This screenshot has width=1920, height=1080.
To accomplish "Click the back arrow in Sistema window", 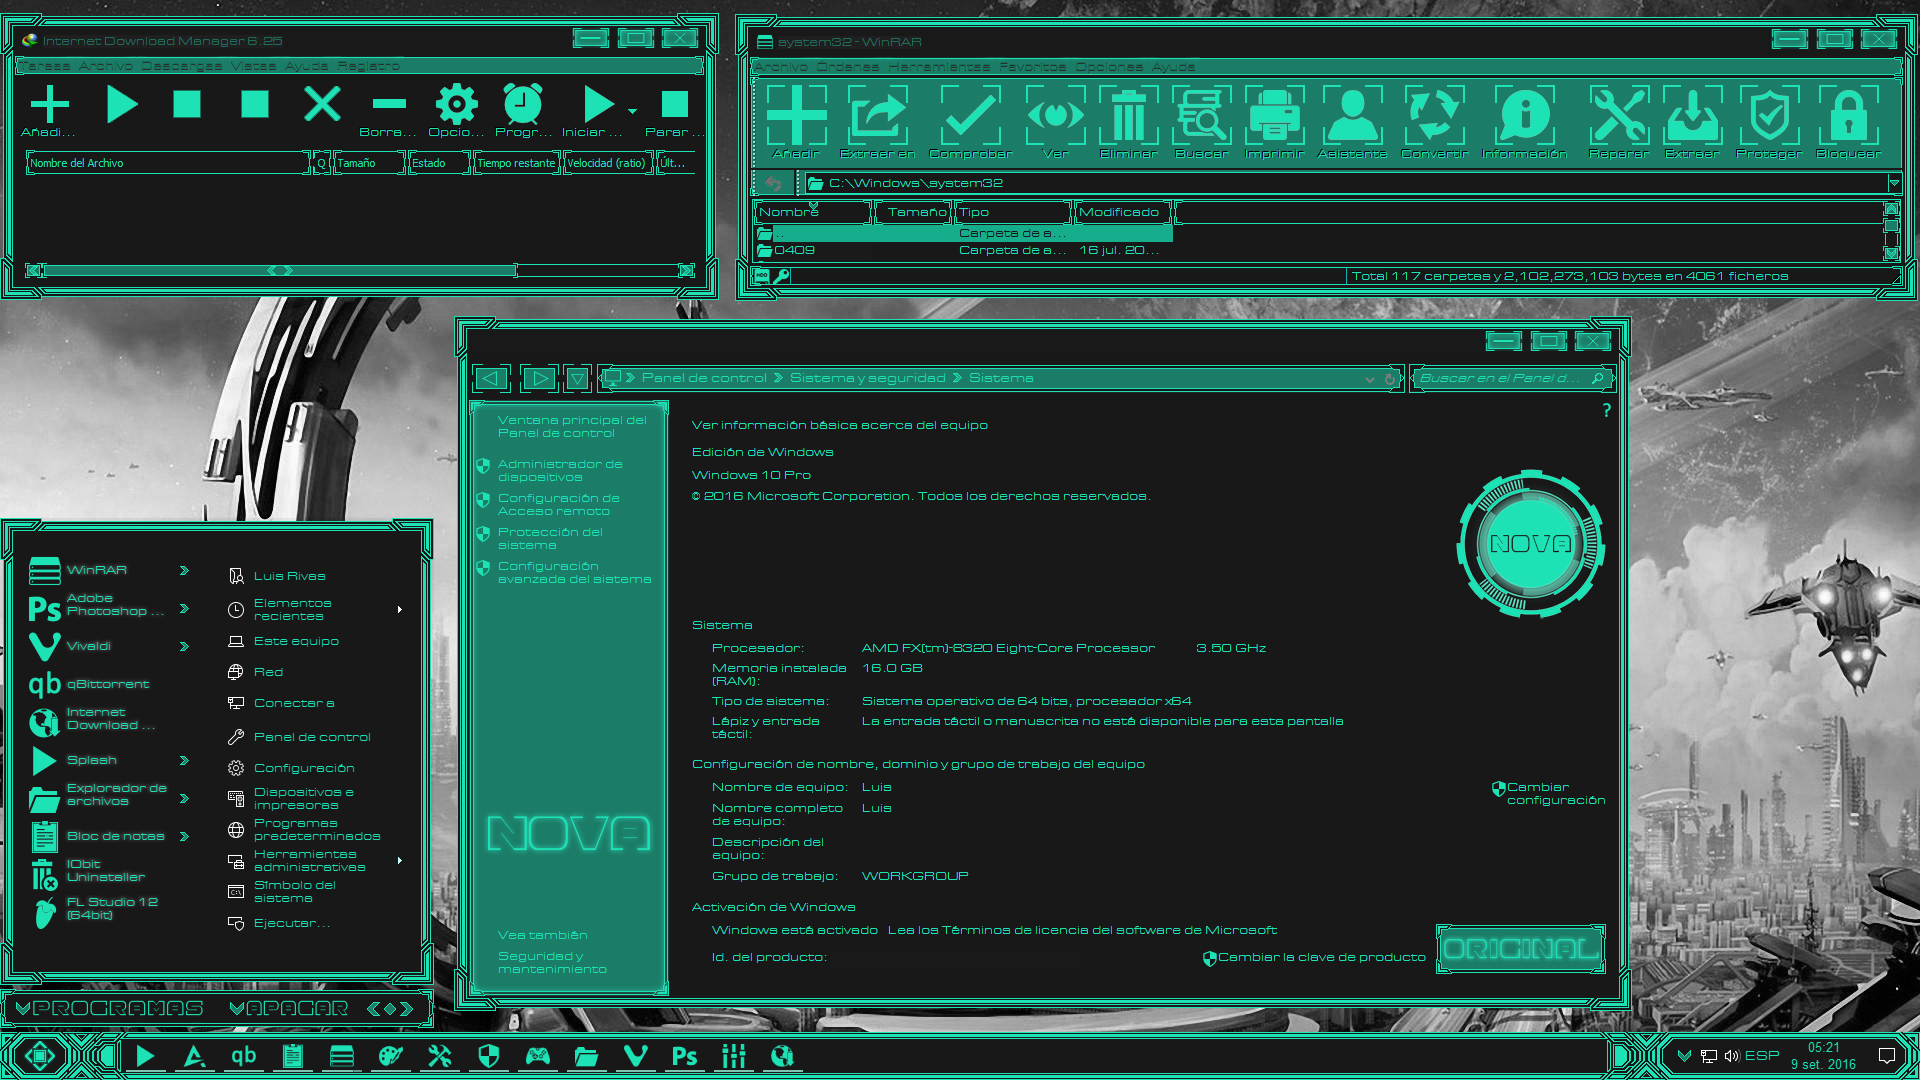I will point(490,379).
